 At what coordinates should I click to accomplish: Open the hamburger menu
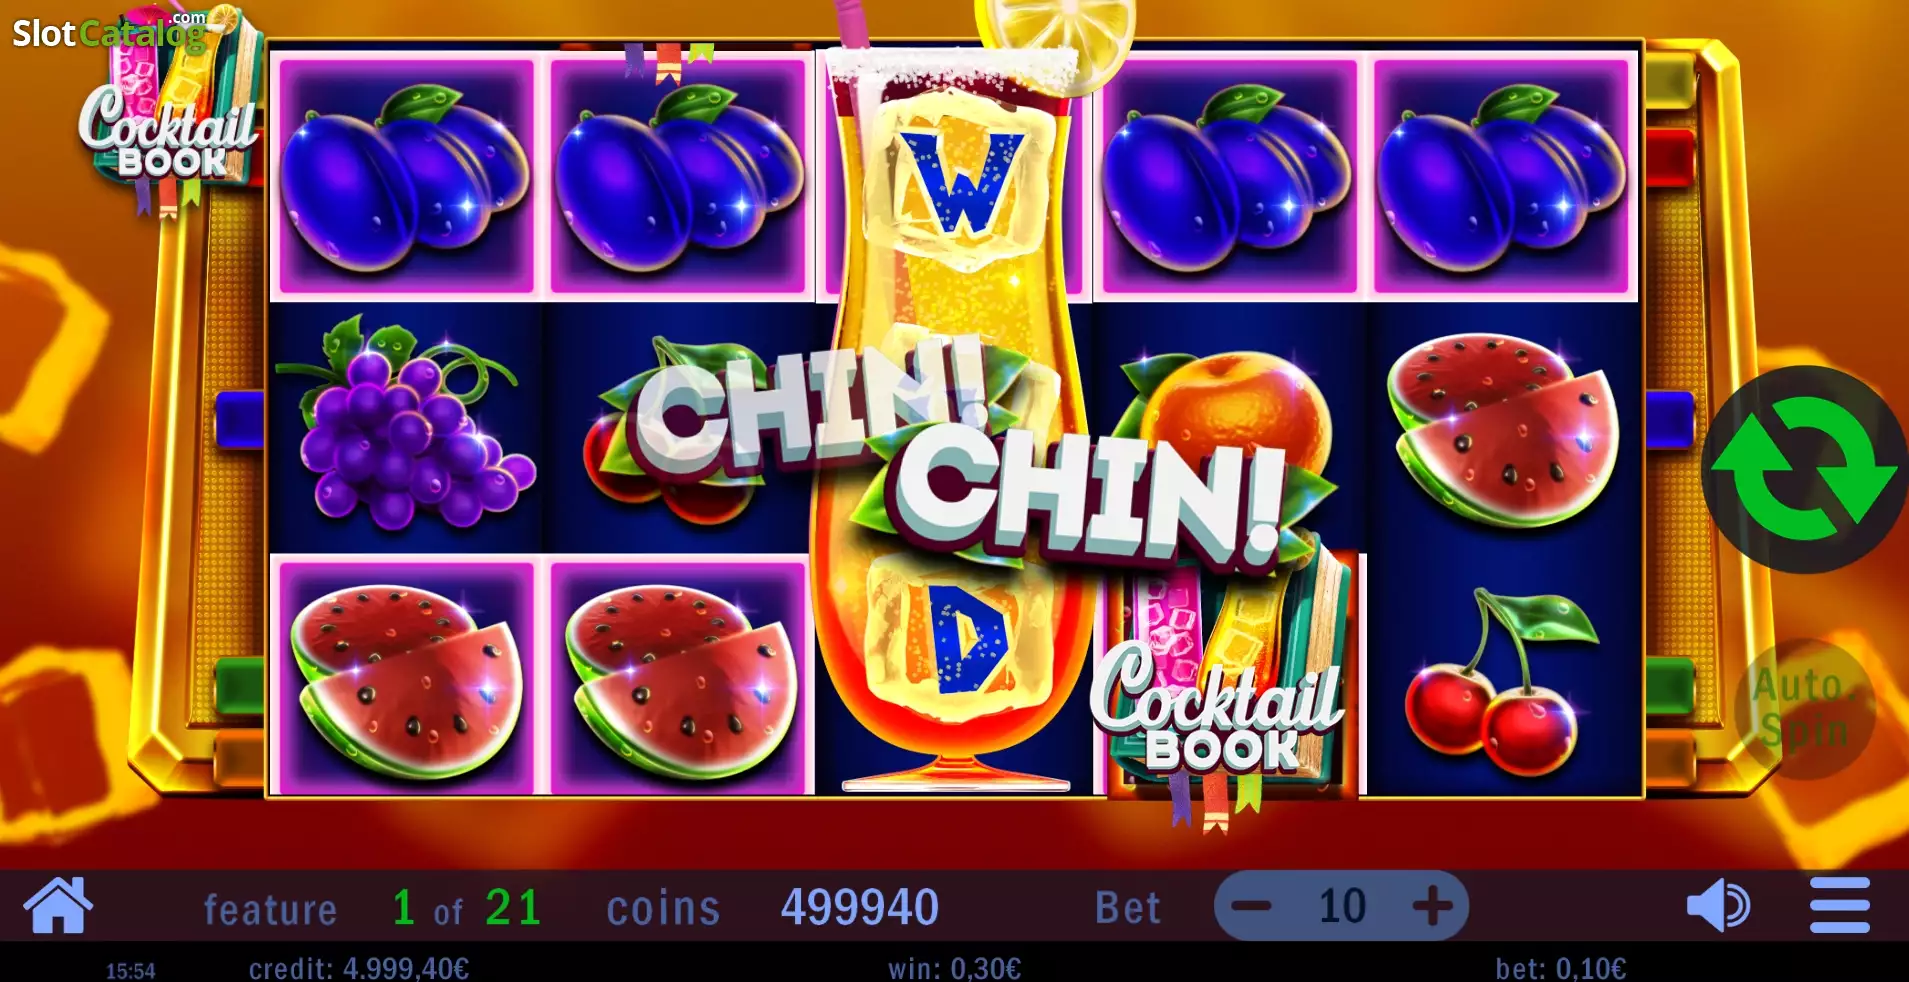point(1839,906)
